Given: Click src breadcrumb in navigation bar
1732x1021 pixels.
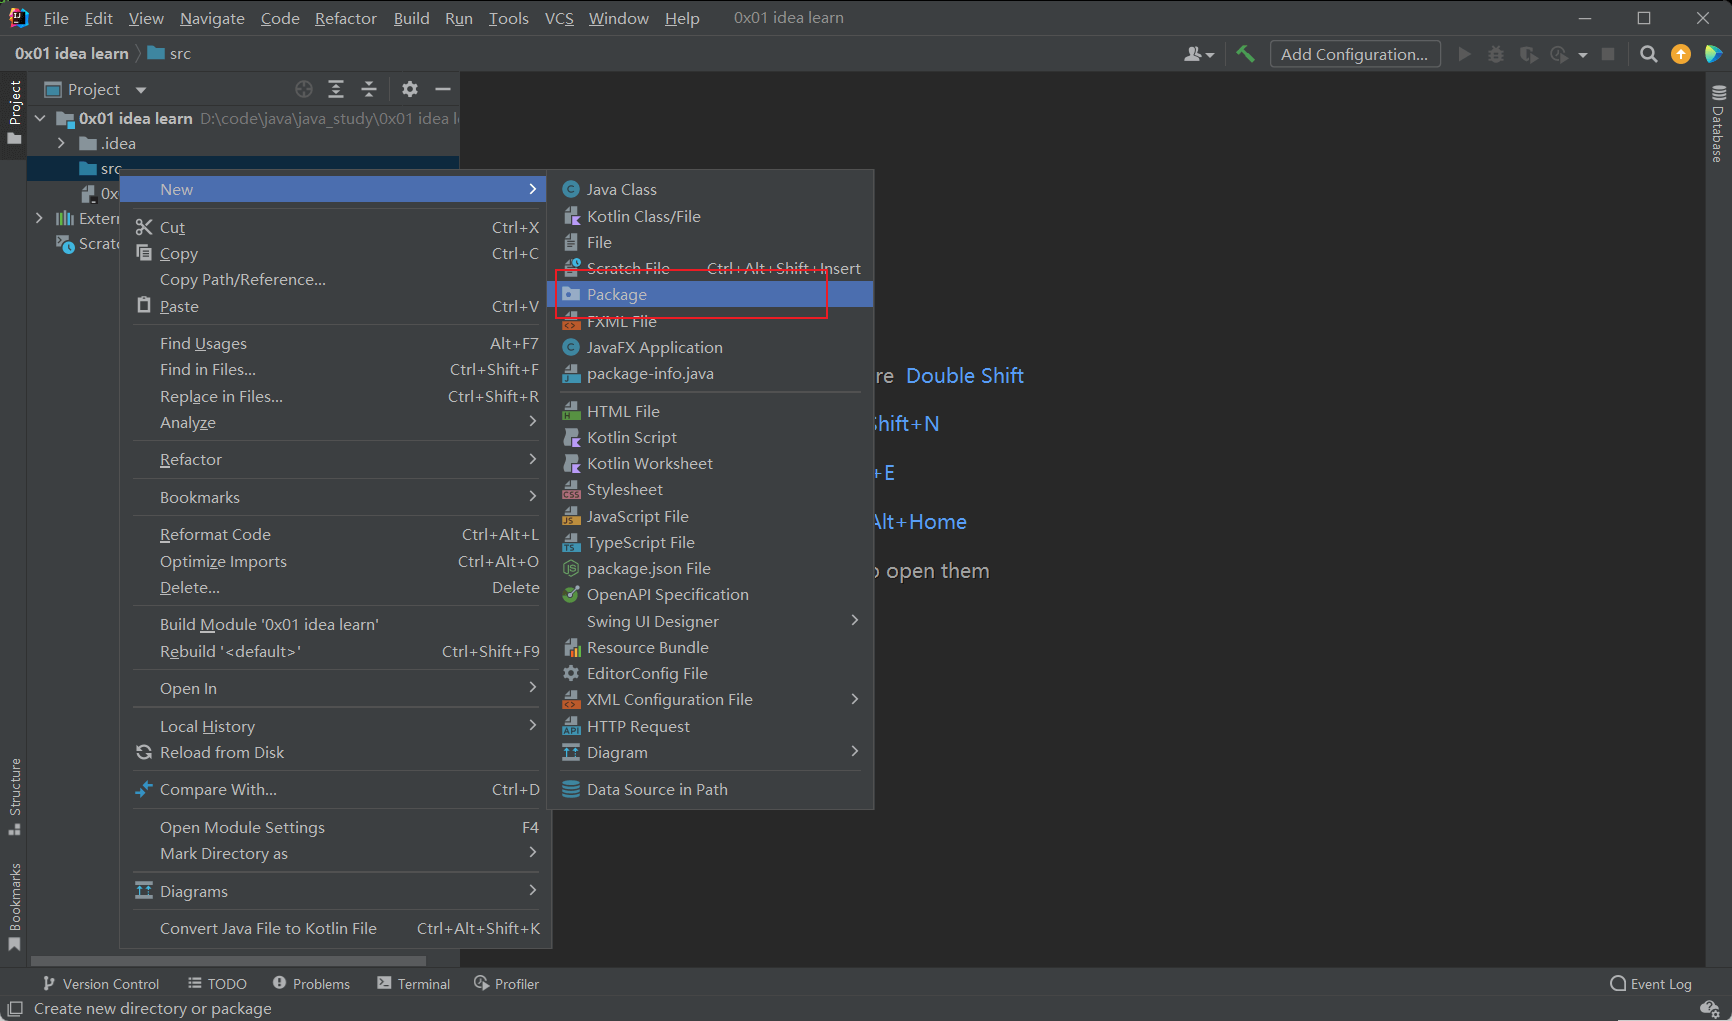Looking at the screenshot, I should (x=169, y=54).
